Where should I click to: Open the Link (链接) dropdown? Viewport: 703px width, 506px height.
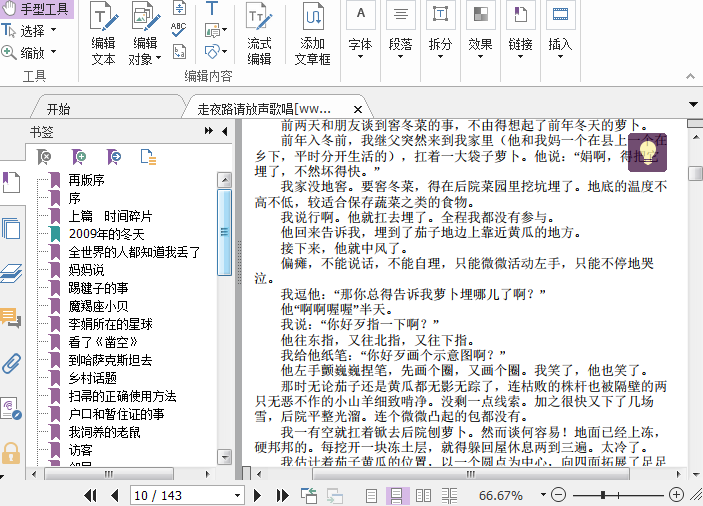click(x=520, y=31)
